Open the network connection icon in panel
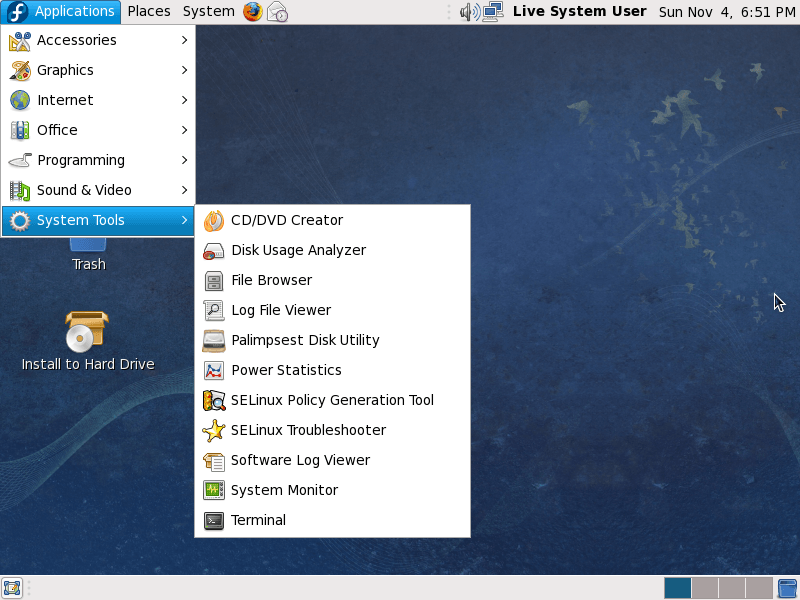Image resolution: width=800 pixels, height=600 pixels. click(x=492, y=12)
